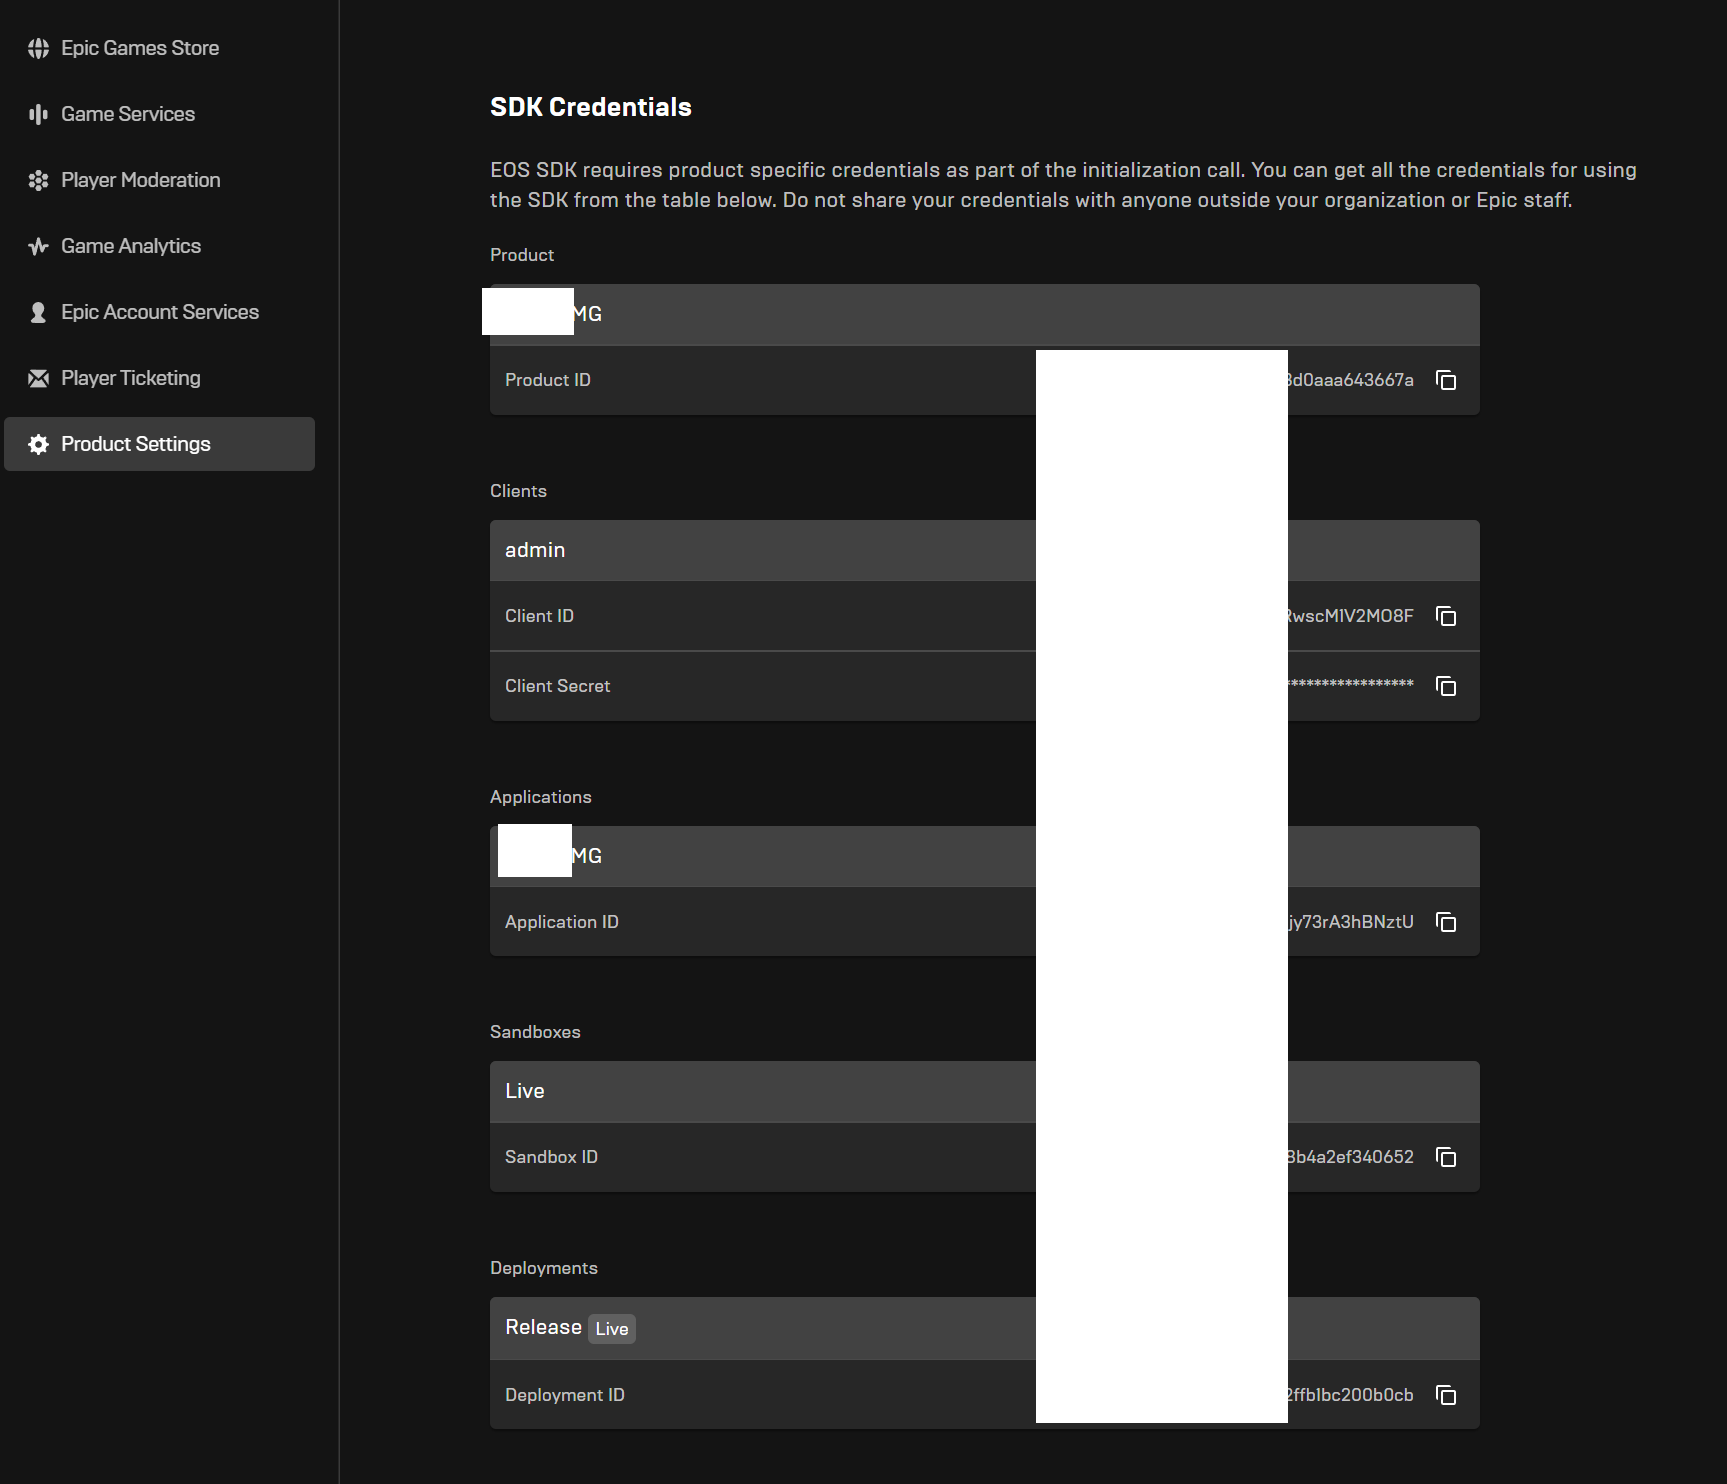The image size is (1727, 1484).
Task: Click the Deployments section label
Action: point(544,1268)
